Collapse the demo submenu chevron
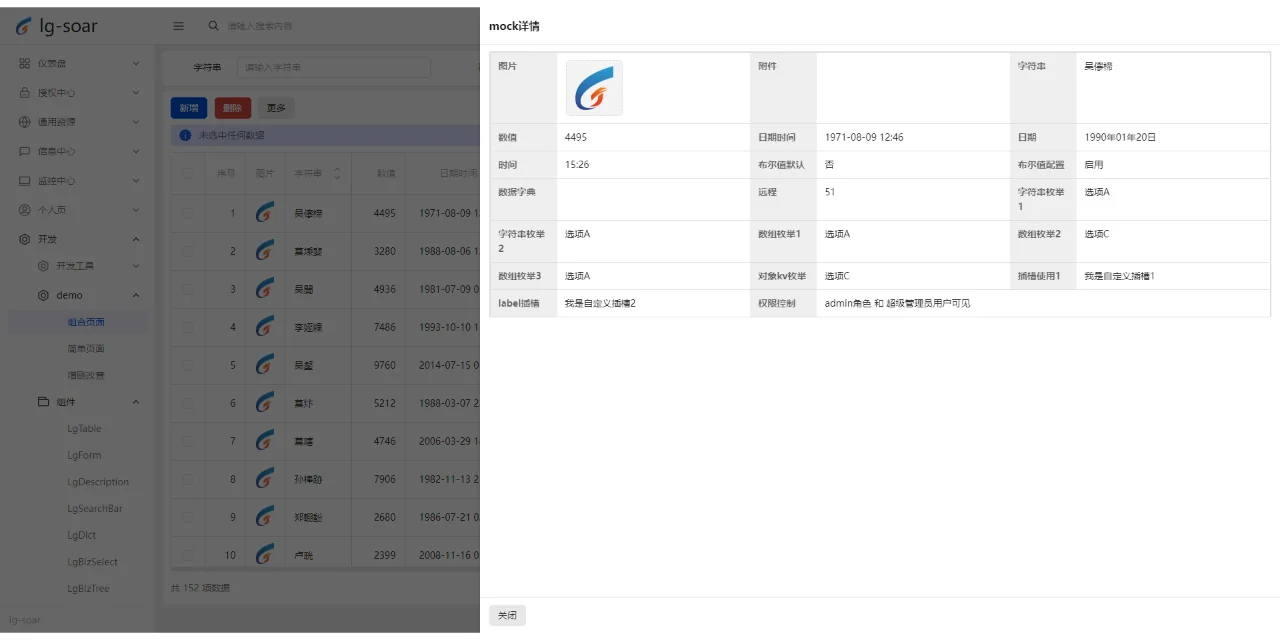Screen dimensions: 1280x640 (x=136, y=295)
